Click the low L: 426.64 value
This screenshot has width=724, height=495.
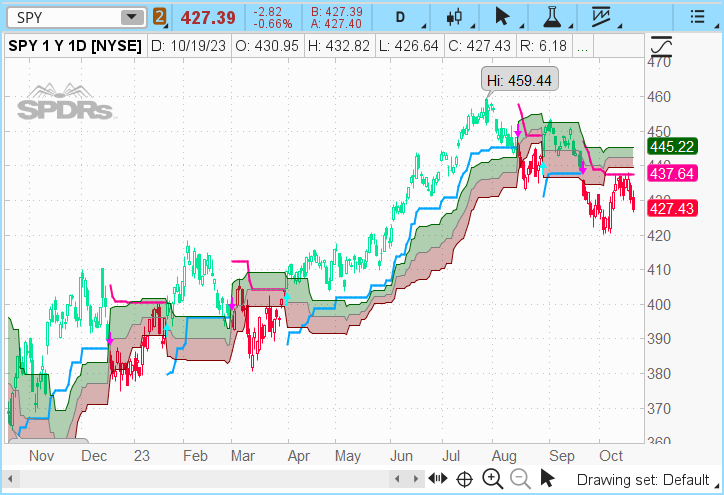point(409,46)
